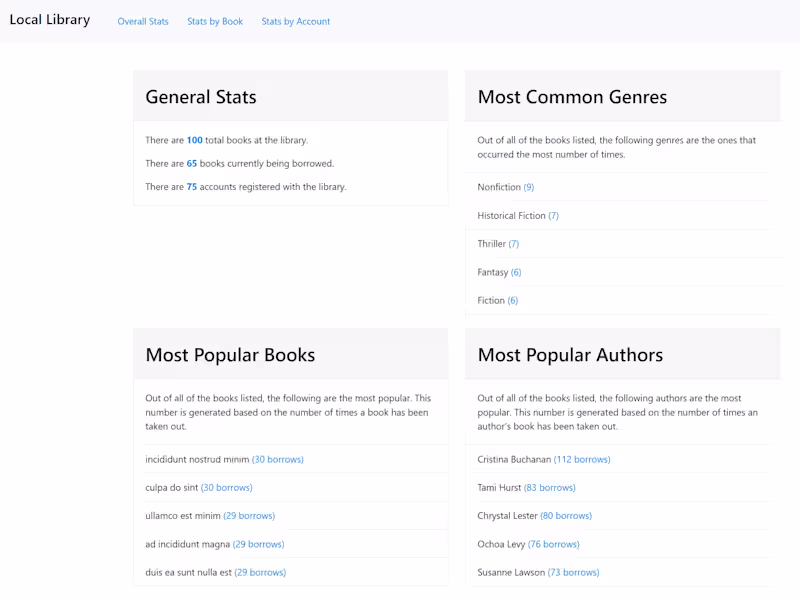The image size is (800, 600).
Task: Open the Stats by Book tab
Action: pos(214,20)
